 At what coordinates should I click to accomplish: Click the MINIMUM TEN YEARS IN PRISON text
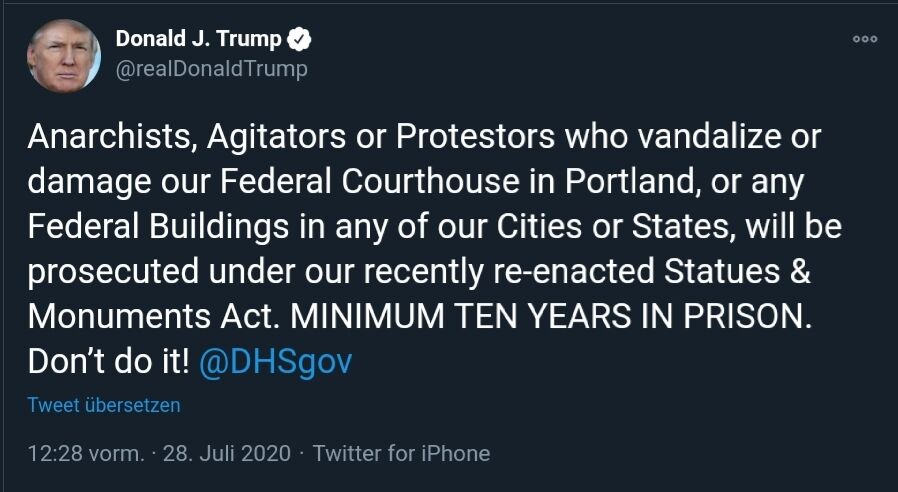click(x=548, y=316)
